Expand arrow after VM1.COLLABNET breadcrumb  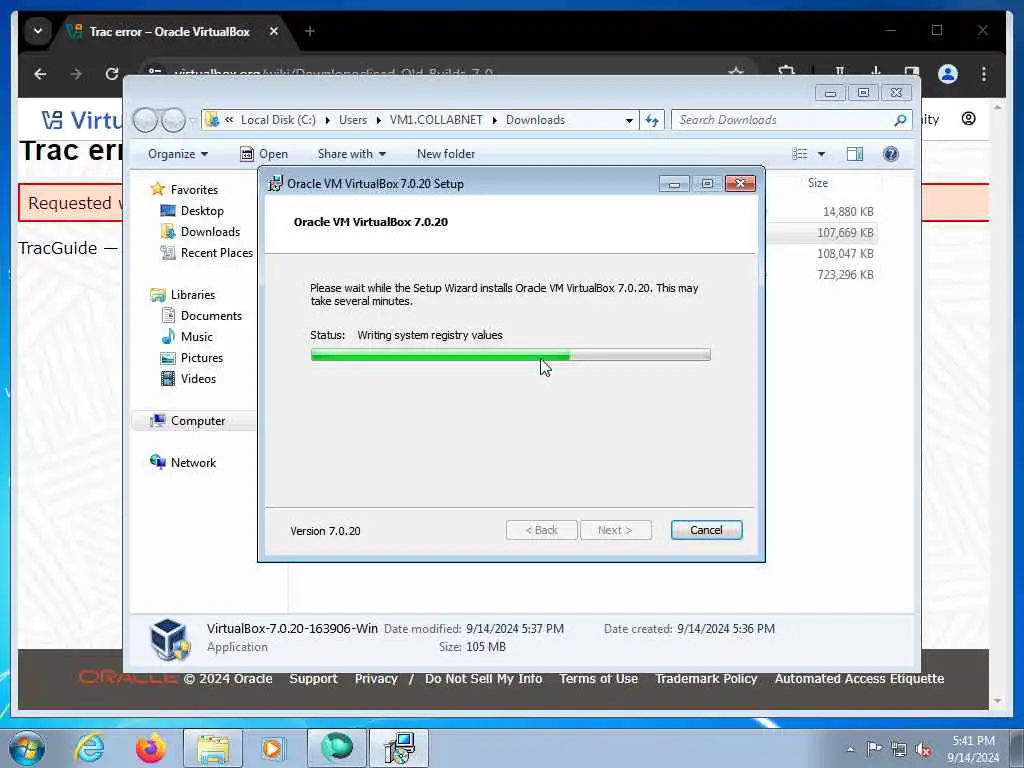pos(494,120)
